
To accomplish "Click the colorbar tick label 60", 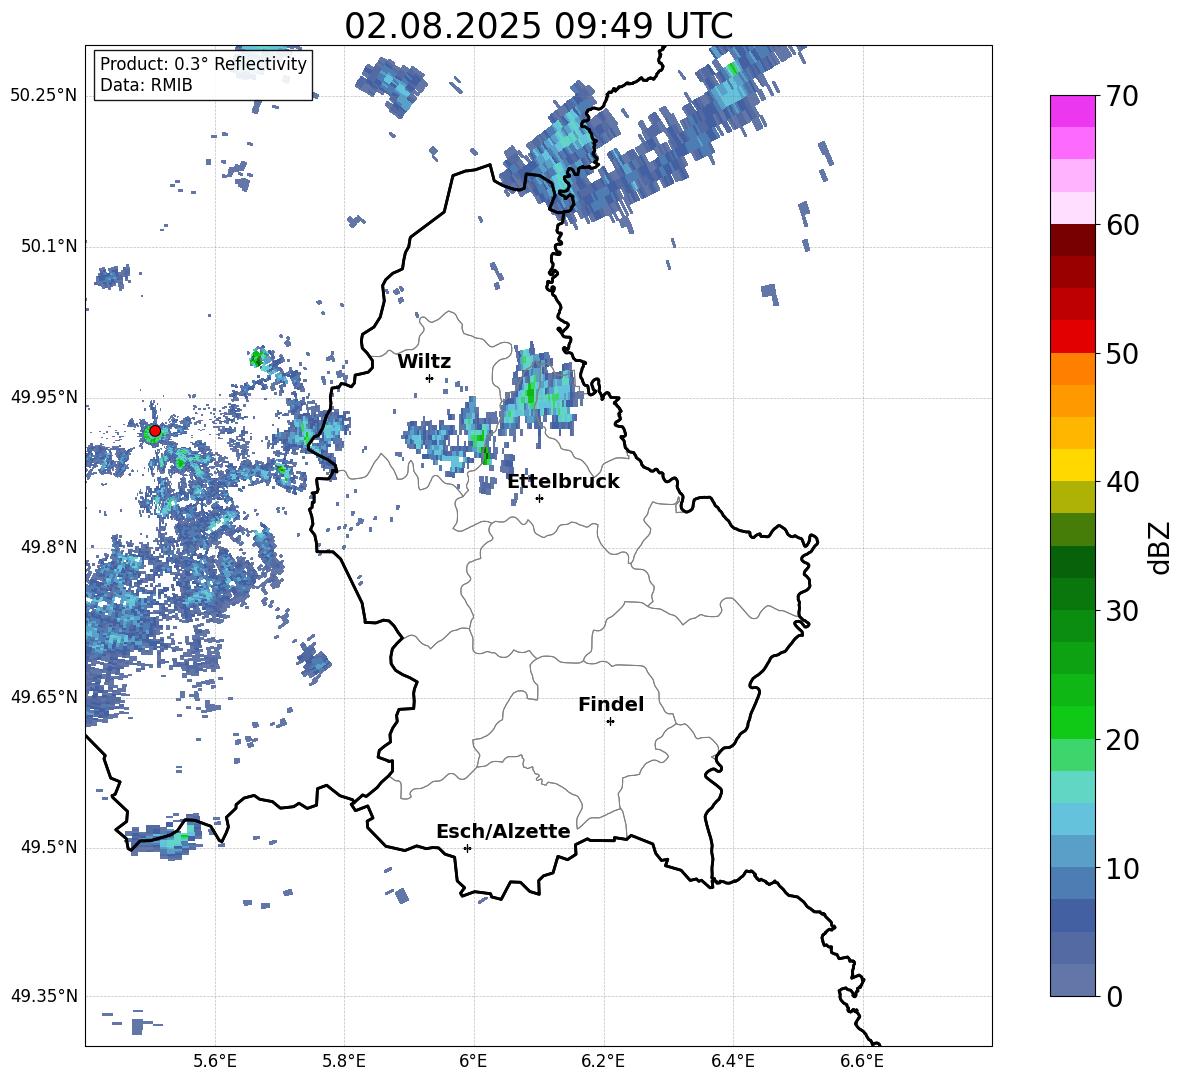I will [x=1122, y=225].
